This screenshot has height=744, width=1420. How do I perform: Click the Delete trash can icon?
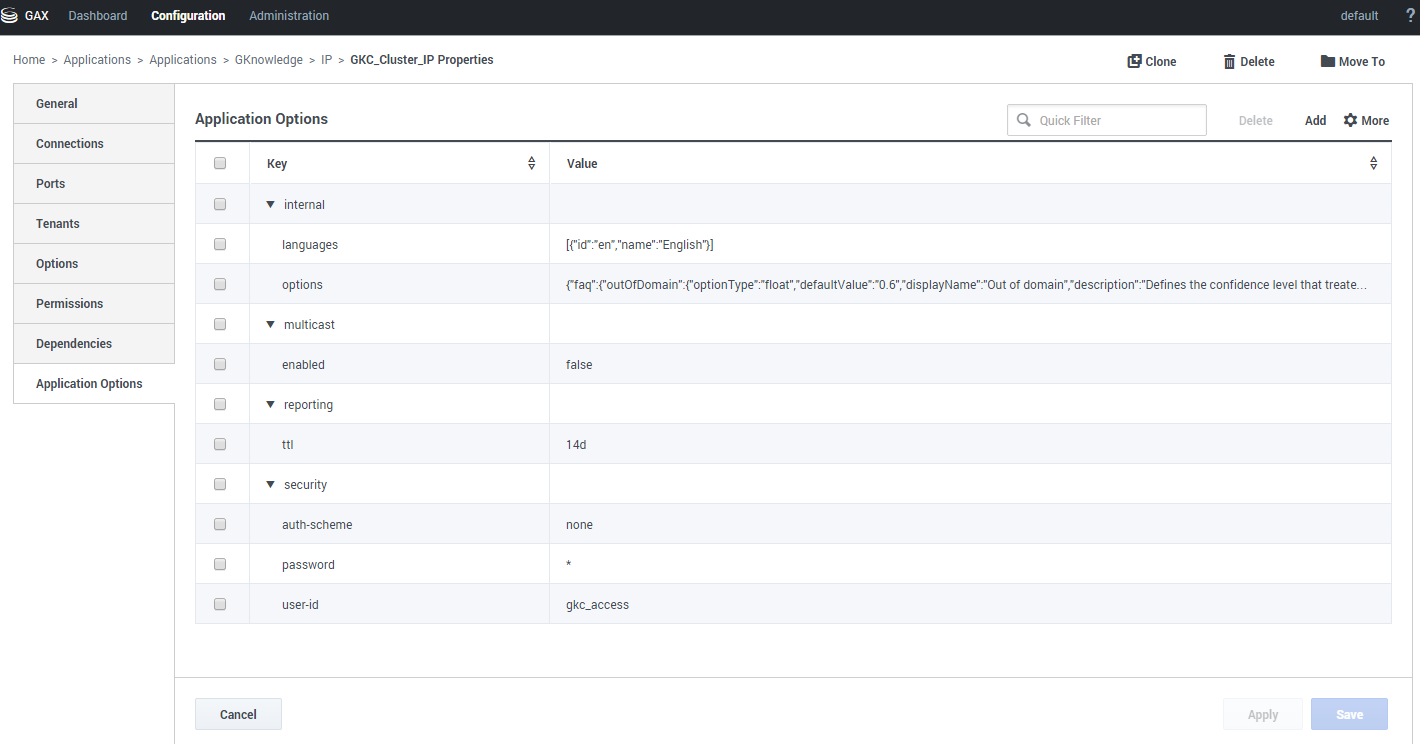click(x=1229, y=61)
